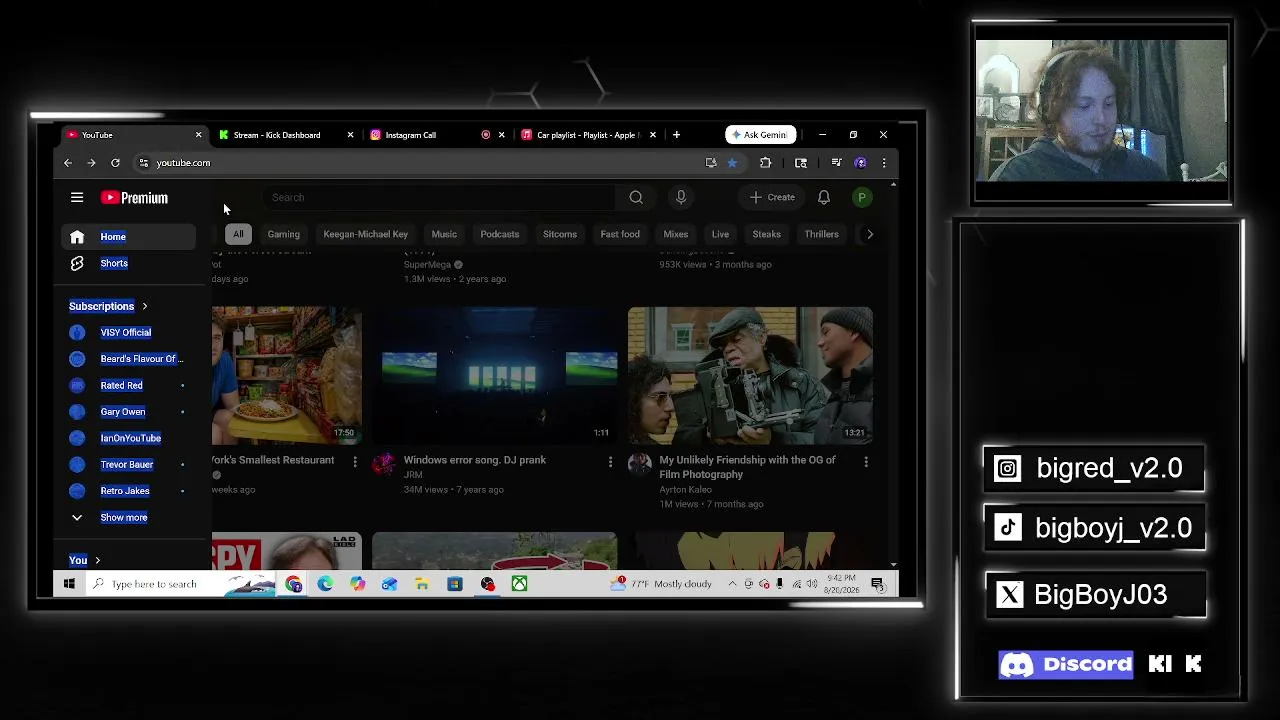
Task: Open the Windows Start menu
Action: pyautogui.click(x=69, y=584)
